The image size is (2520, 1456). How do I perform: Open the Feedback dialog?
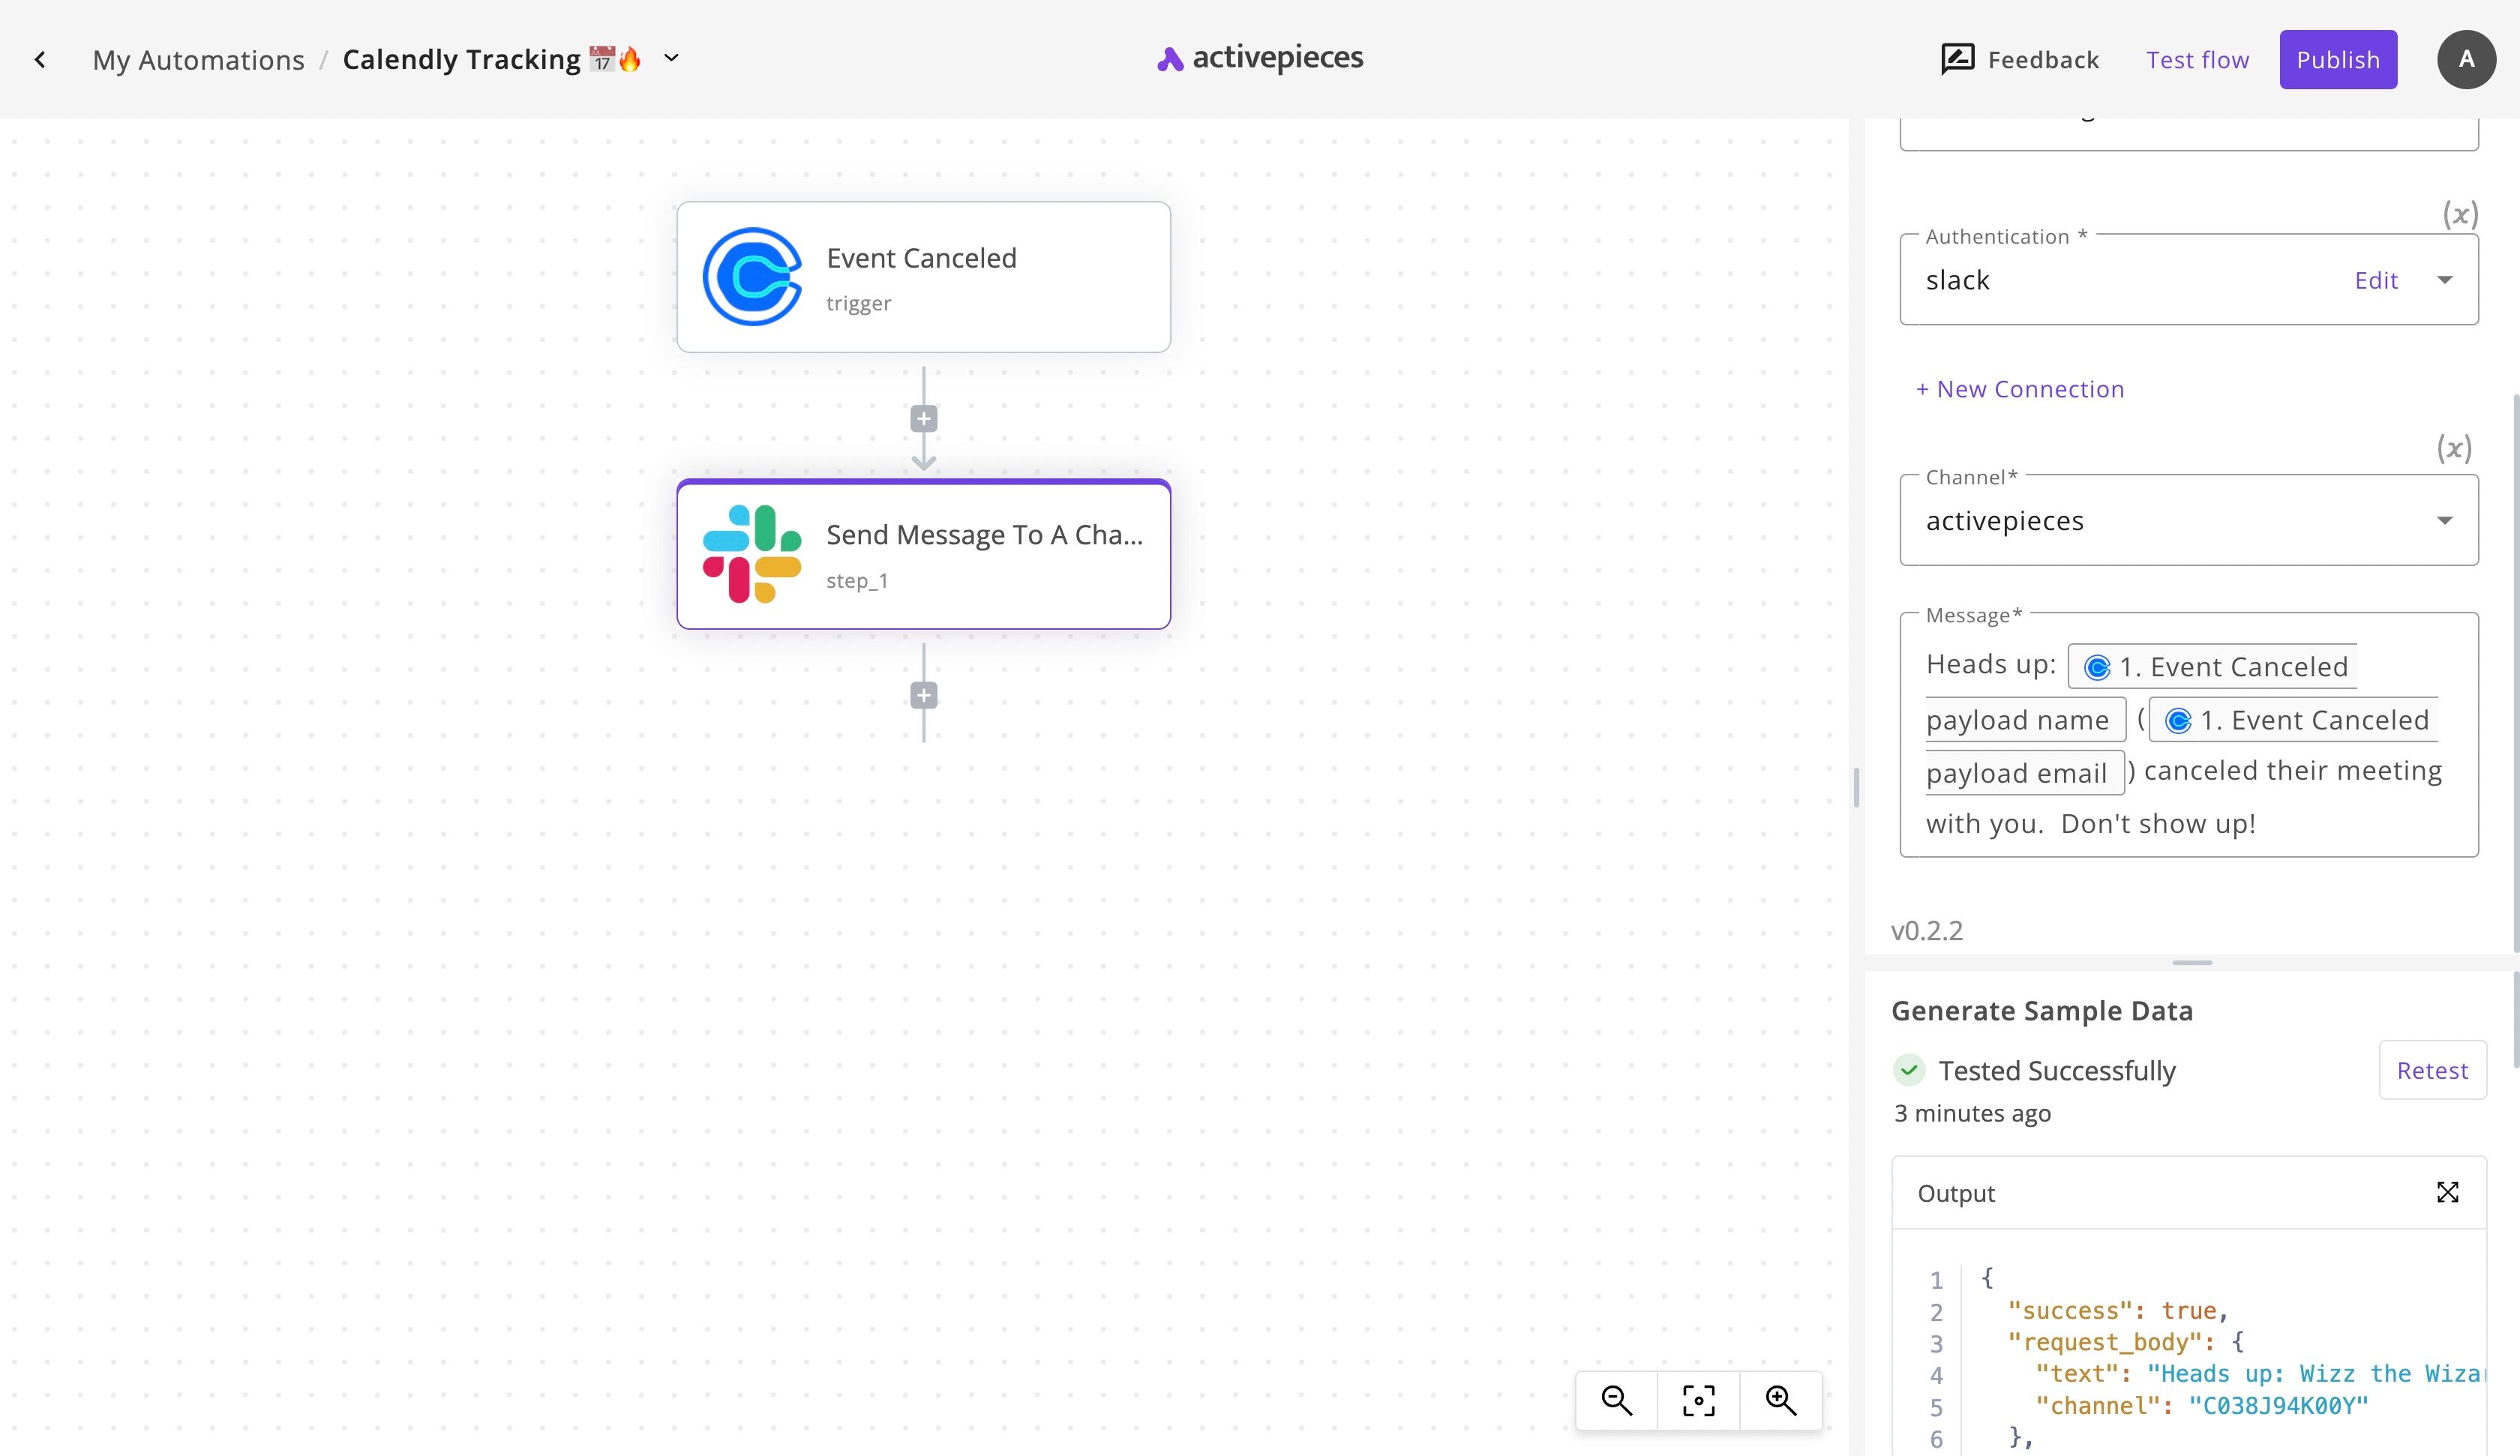pyautogui.click(x=2020, y=60)
